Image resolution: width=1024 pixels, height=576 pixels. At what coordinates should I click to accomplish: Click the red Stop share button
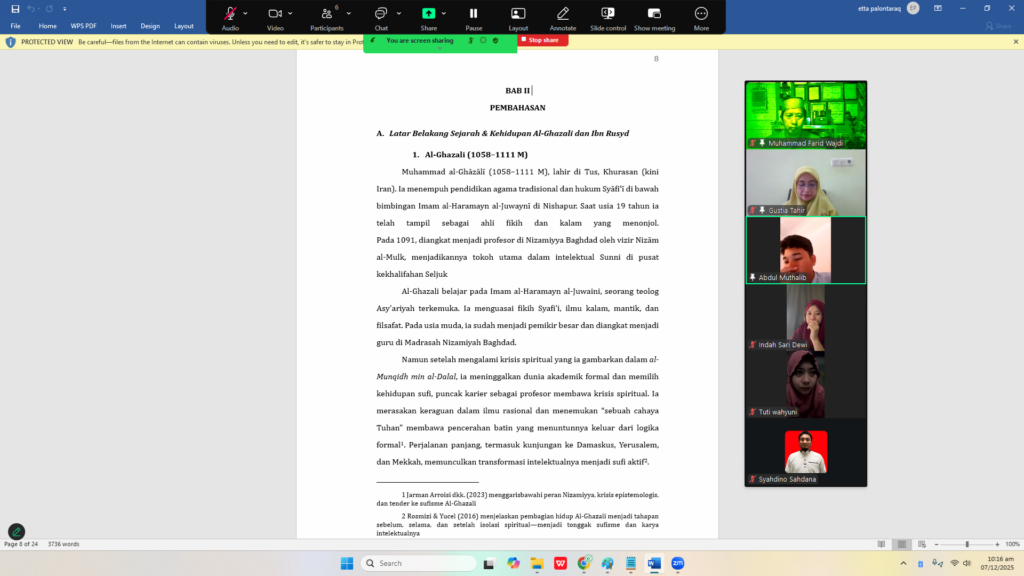tap(542, 40)
